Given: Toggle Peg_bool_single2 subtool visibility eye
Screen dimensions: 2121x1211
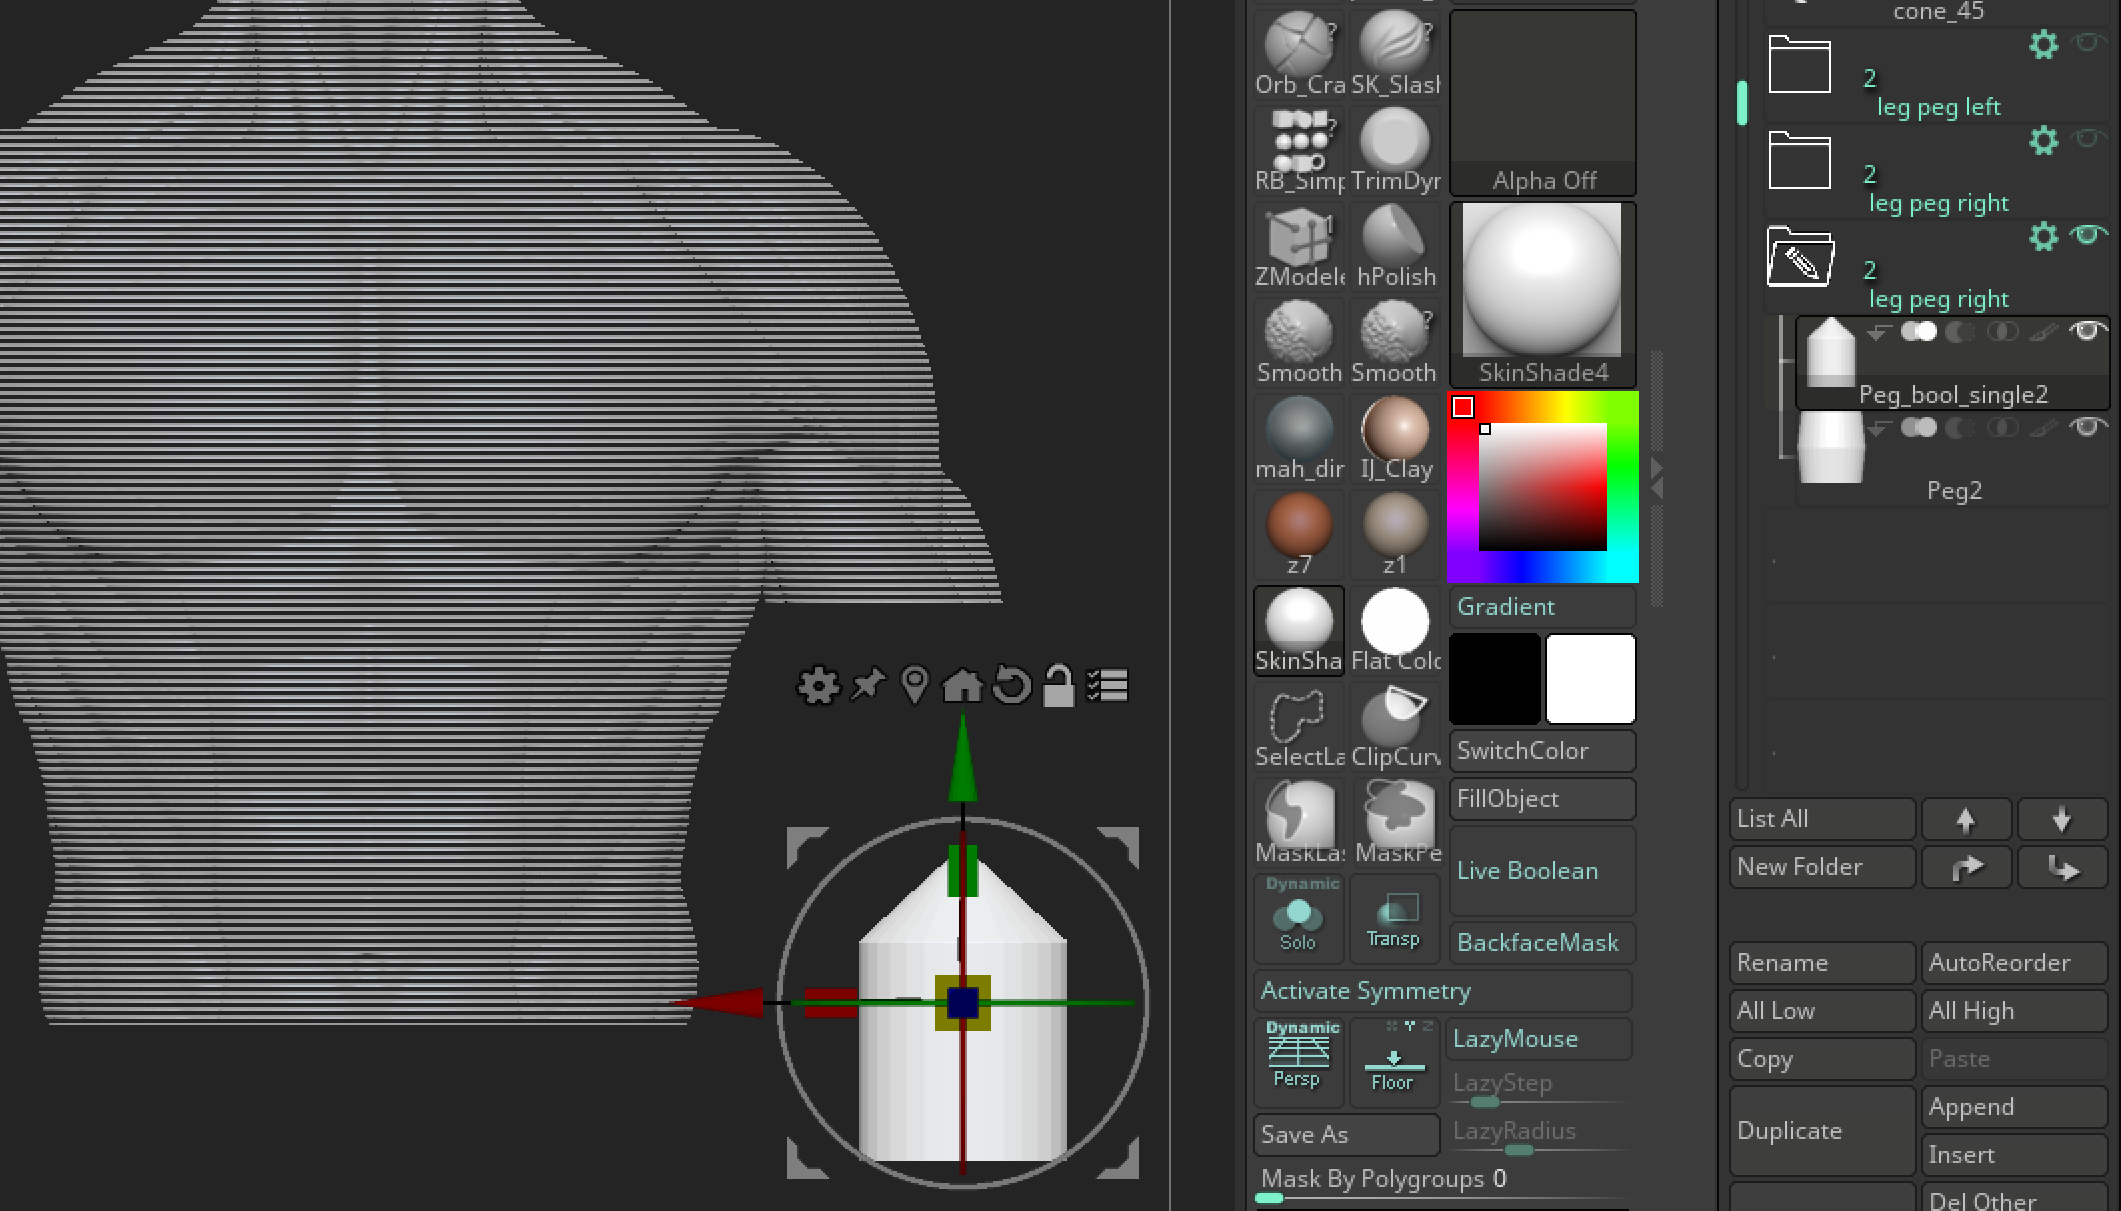Looking at the screenshot, I should pos(2087,331).
